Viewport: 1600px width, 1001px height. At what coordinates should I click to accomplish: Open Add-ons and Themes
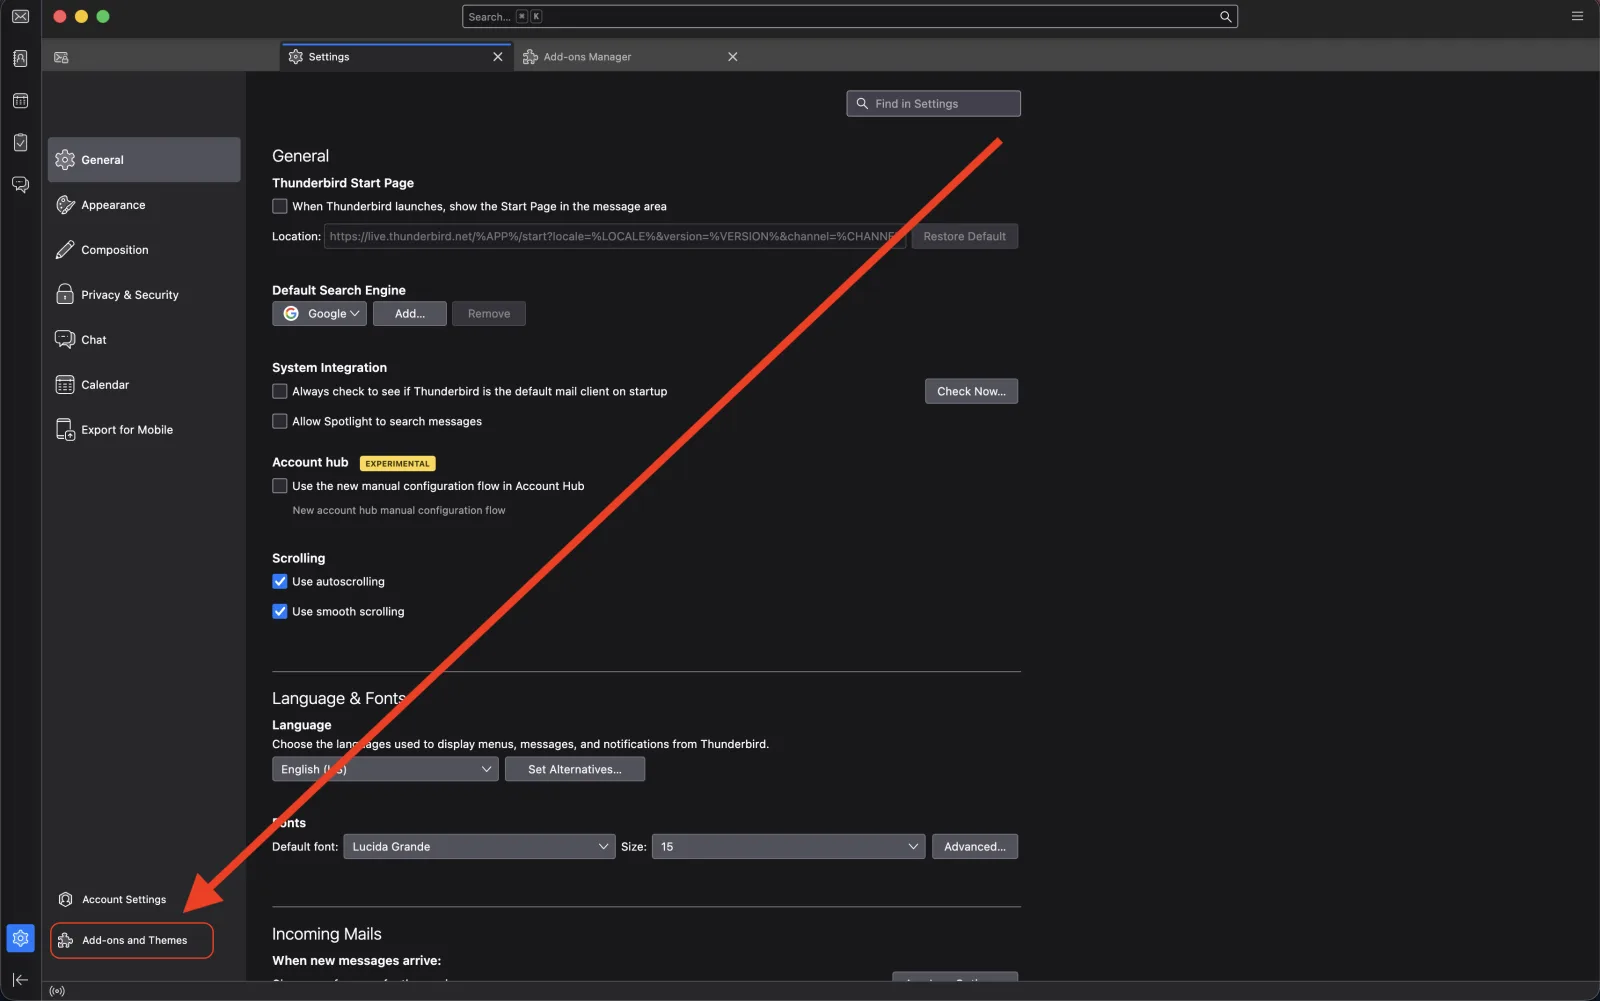(132, 940)
